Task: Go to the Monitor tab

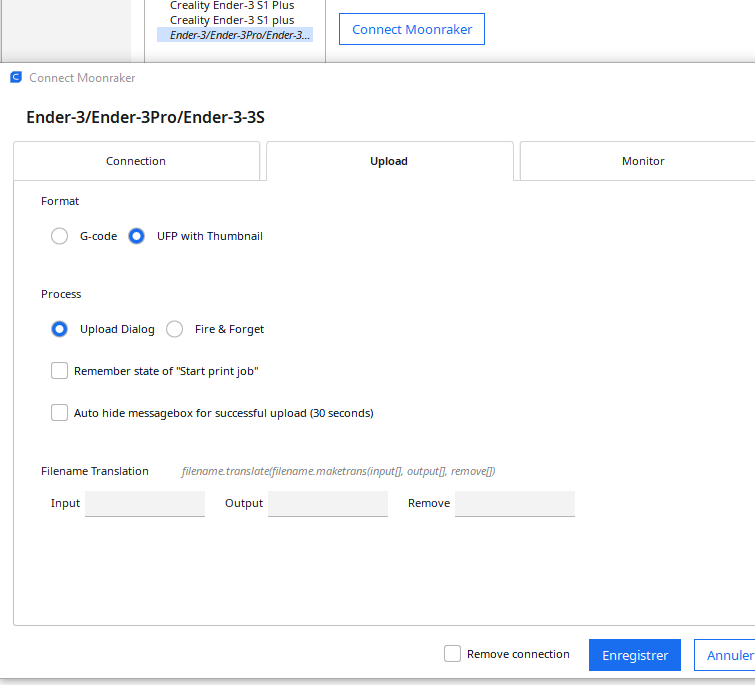Action: click(x=642, y=161)
